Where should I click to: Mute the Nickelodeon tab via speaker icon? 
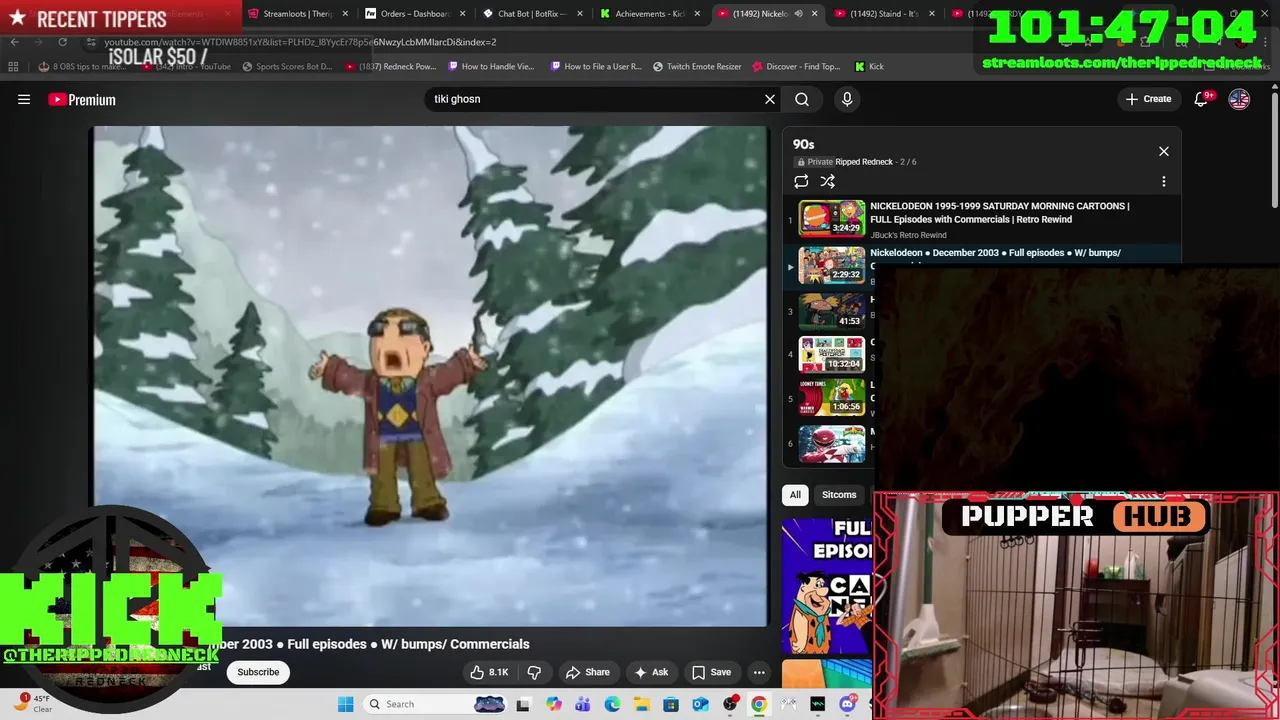coord(798,14)
